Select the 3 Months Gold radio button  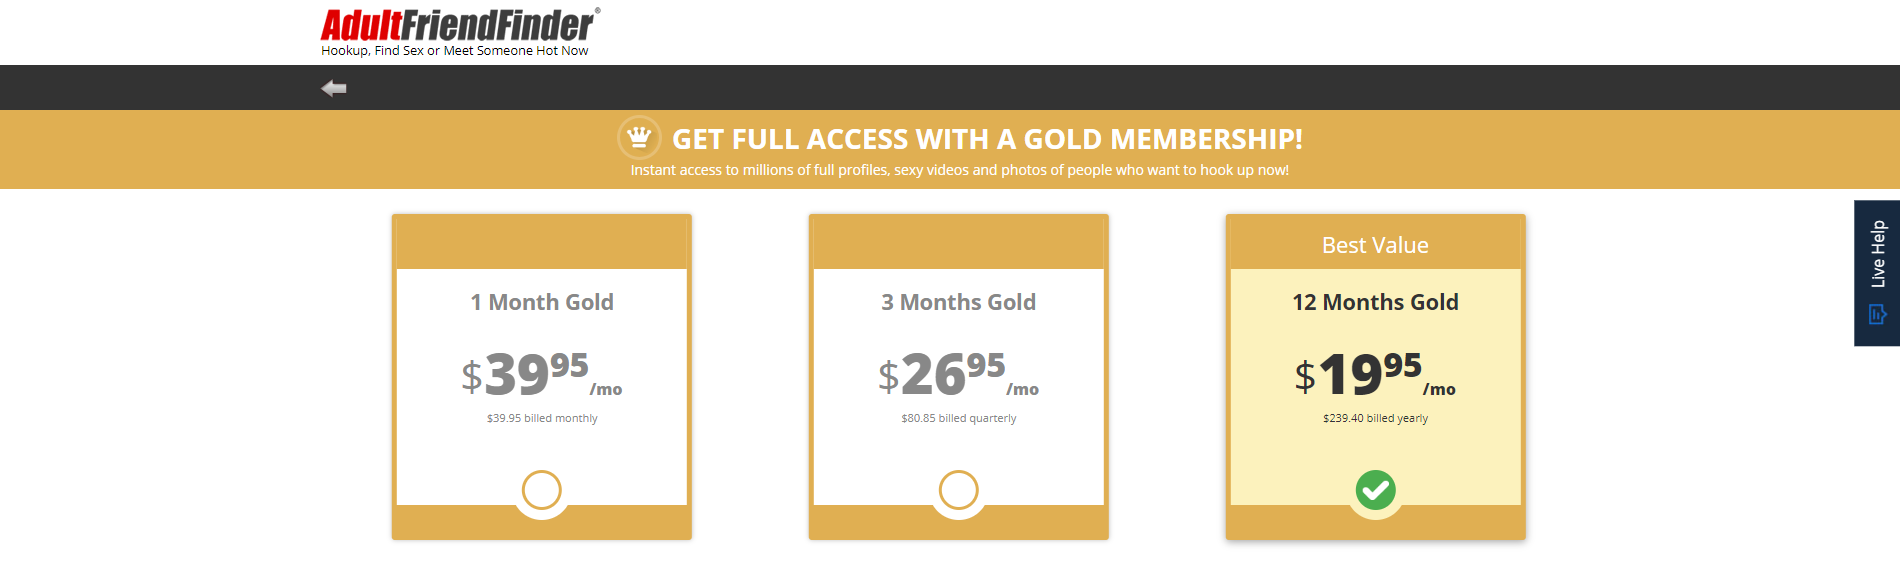pos(959,490)
